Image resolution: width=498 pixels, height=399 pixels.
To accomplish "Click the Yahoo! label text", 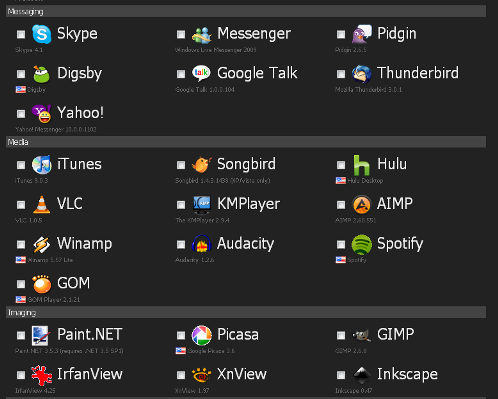I will tap(80, 113).
